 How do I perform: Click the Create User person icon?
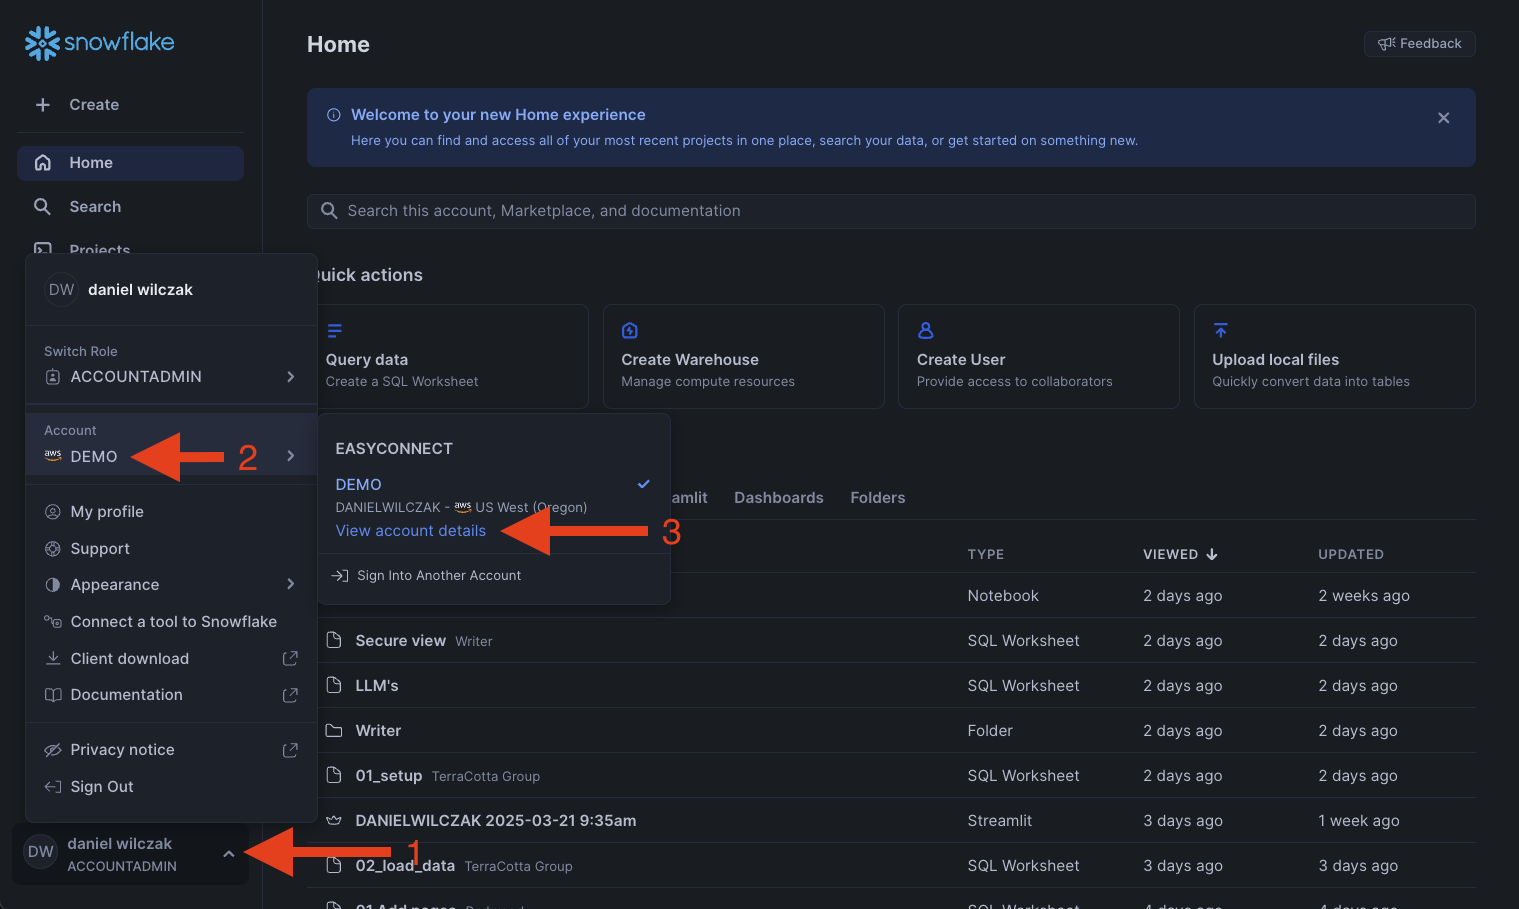pos(926,331)
